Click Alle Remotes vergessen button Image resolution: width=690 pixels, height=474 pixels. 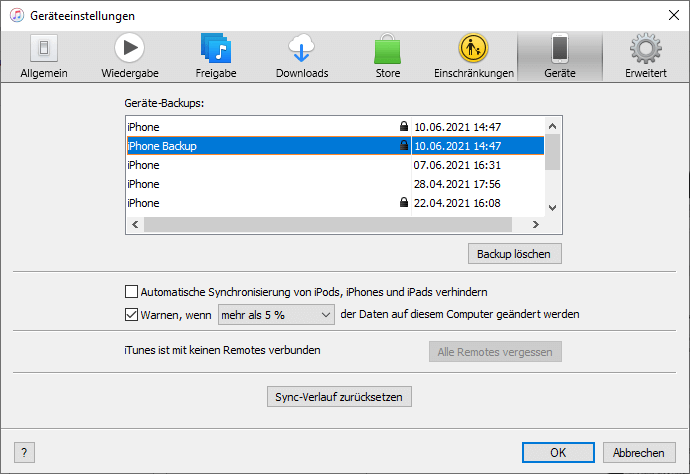click(x=495, y=352)
